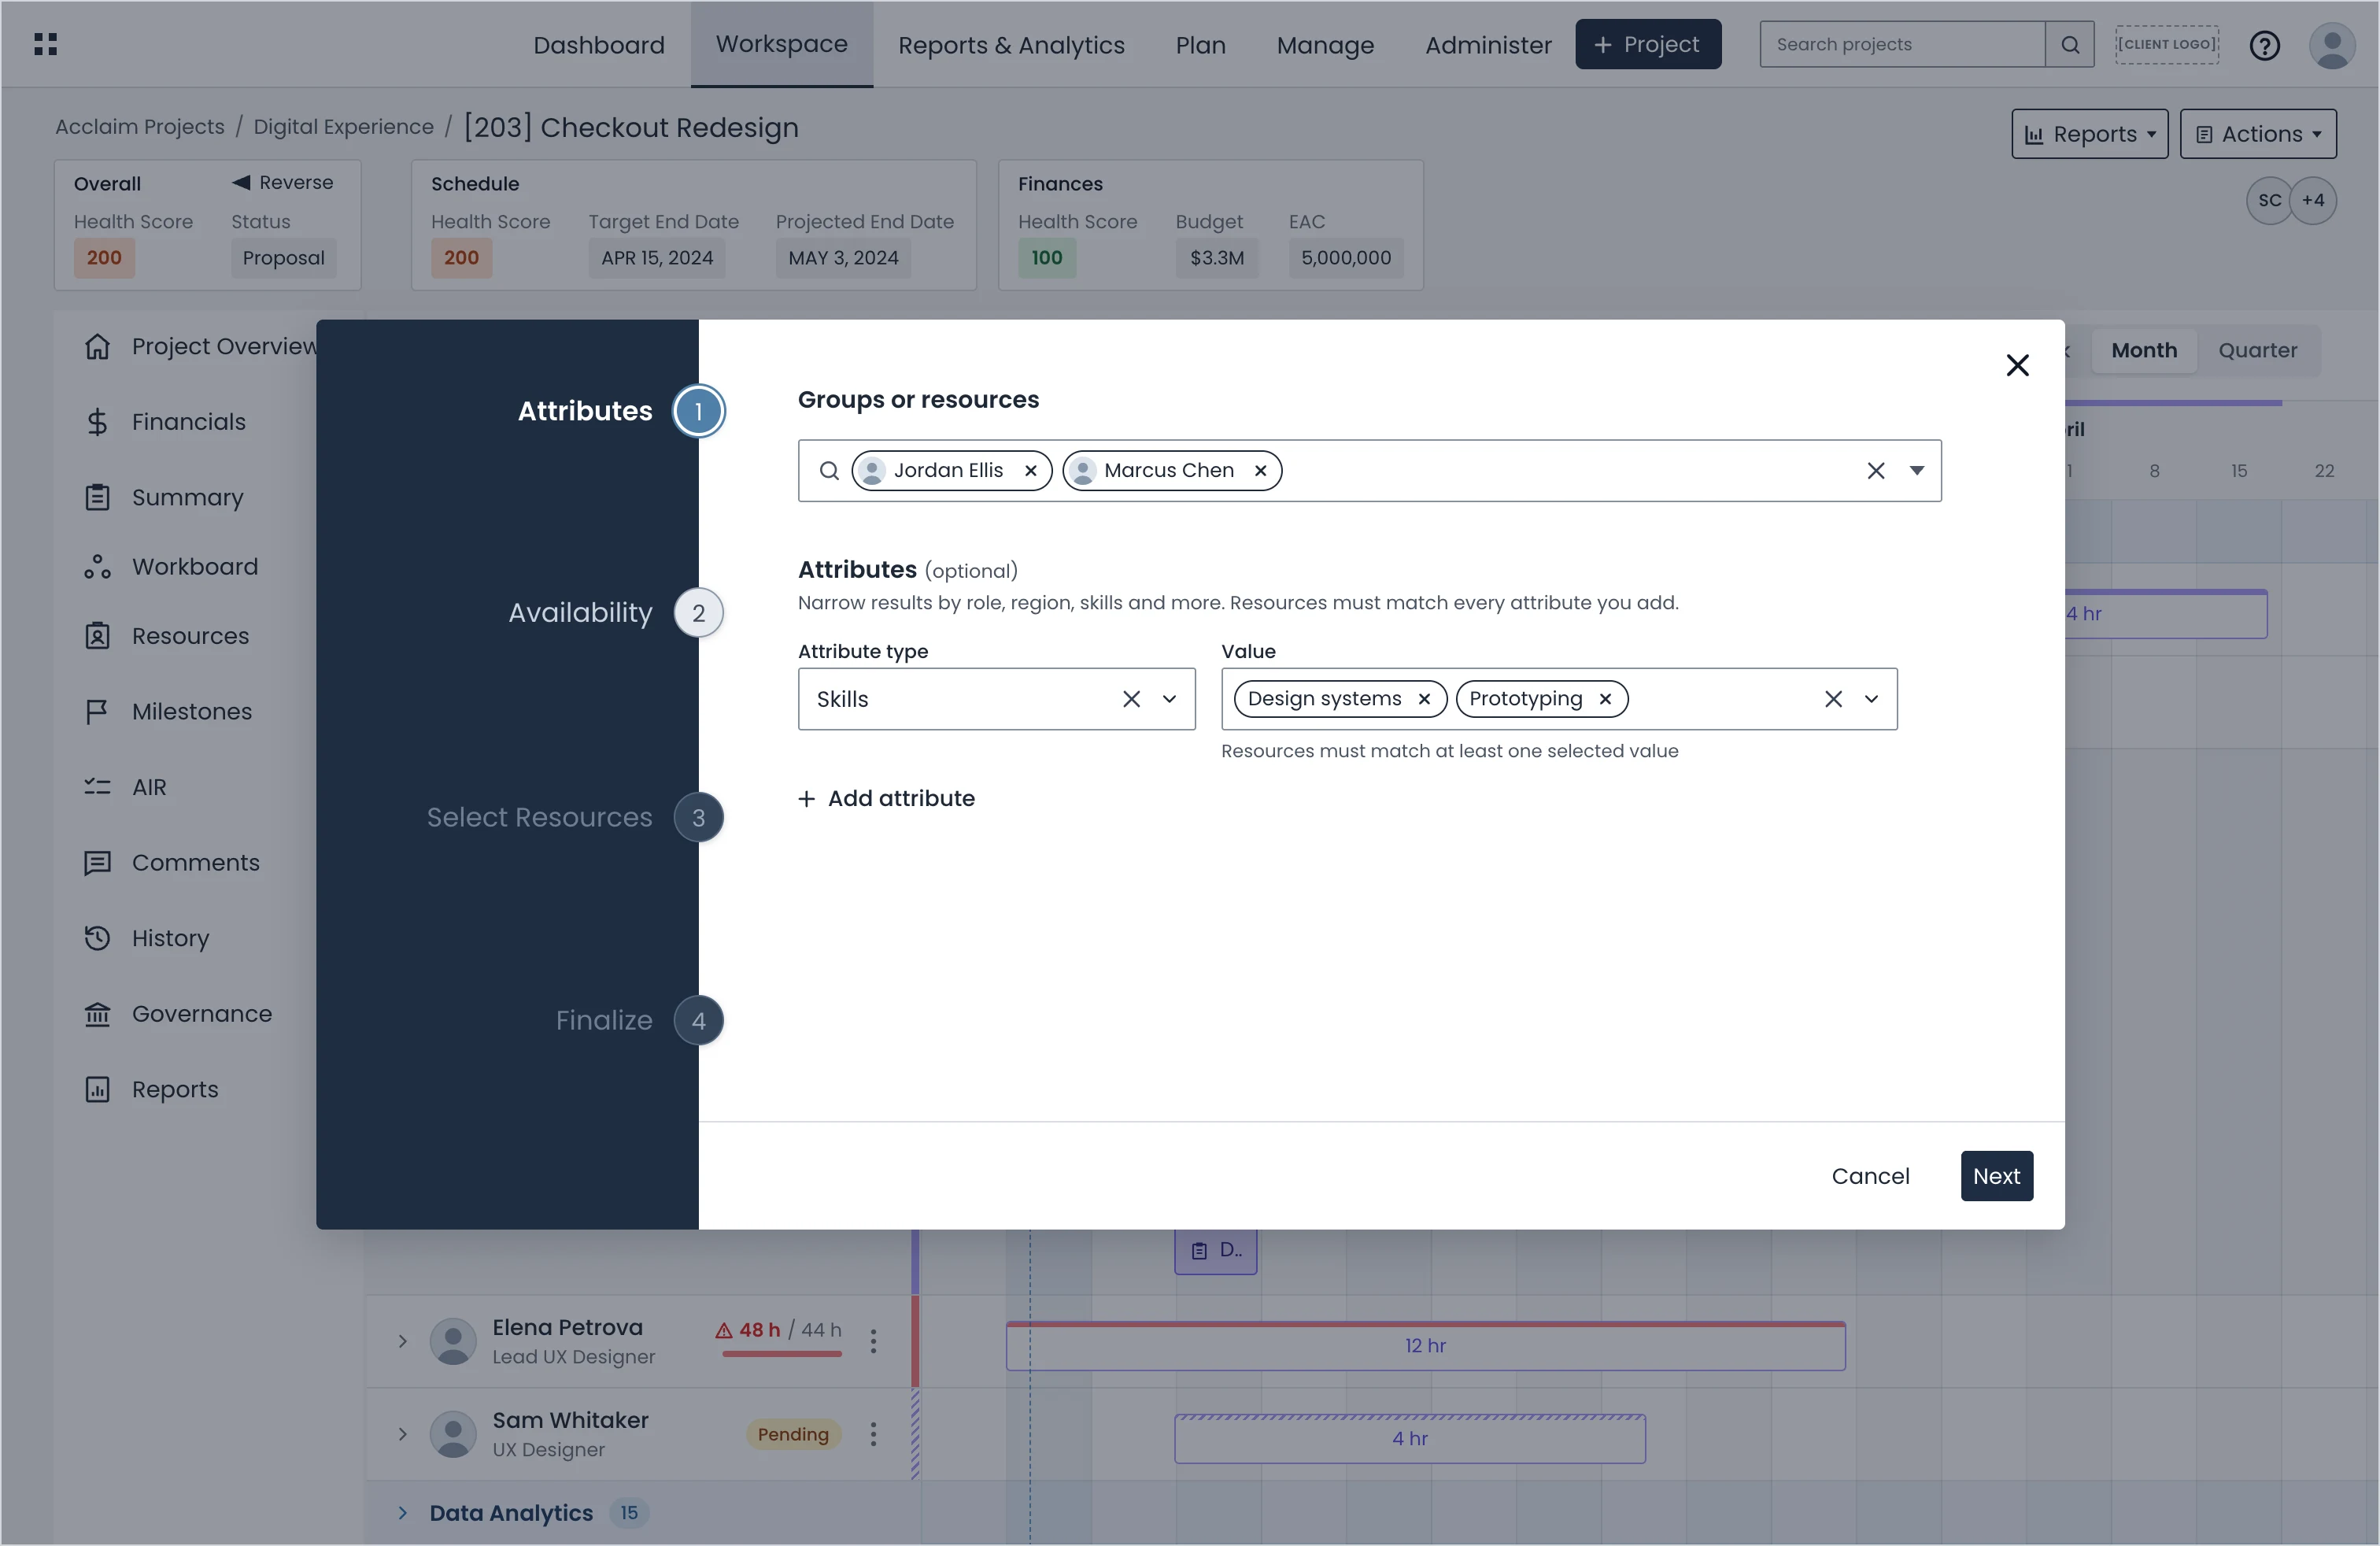Screen dimensions: 2380x1546
Task: Open the Administer tab
Action: pos(1488,45)
